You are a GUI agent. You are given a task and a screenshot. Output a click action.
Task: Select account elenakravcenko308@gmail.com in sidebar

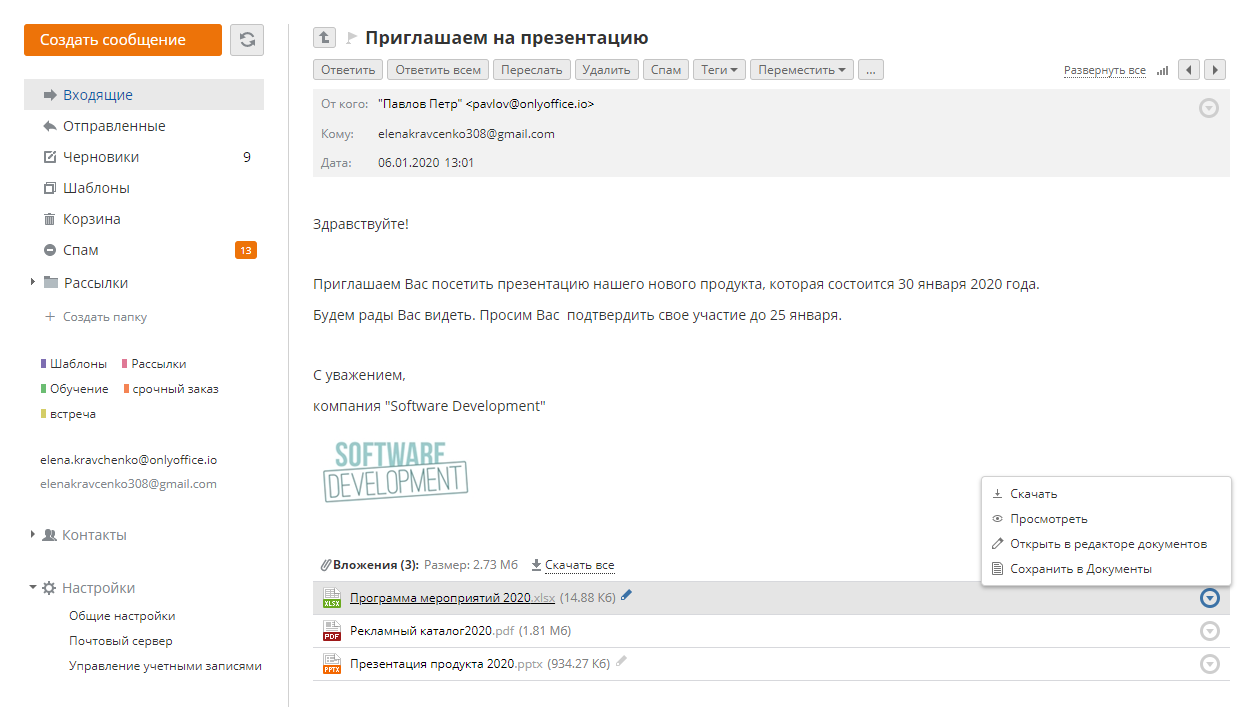[x=128, y=484]
